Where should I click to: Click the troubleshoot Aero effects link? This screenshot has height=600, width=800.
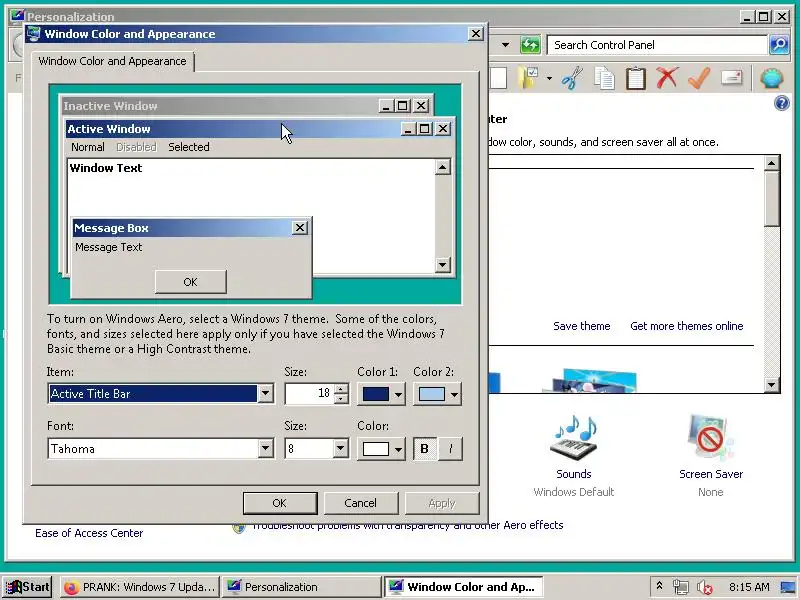407,525
